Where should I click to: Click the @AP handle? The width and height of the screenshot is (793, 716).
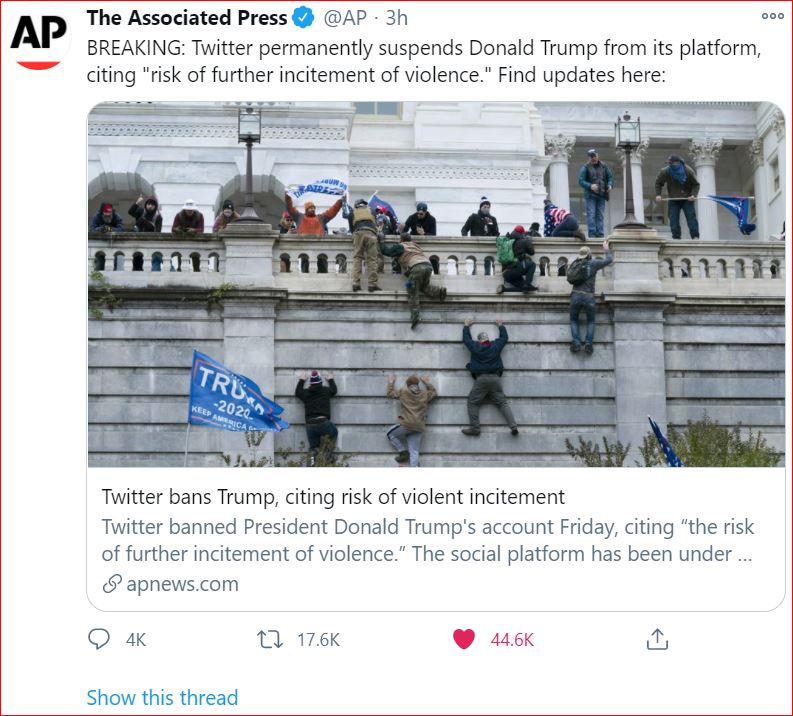(x=346, y=18)
